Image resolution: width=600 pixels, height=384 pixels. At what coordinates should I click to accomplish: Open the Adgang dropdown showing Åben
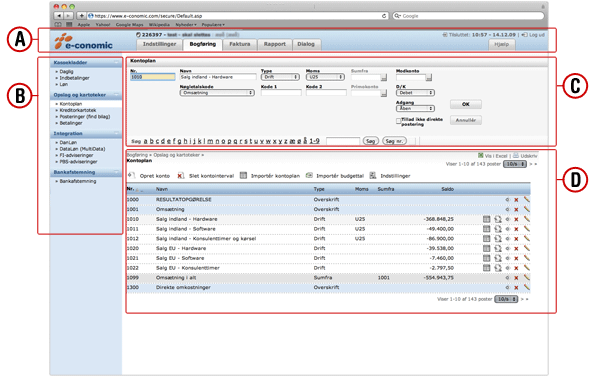pyautogui.click(x=415, y=109)
